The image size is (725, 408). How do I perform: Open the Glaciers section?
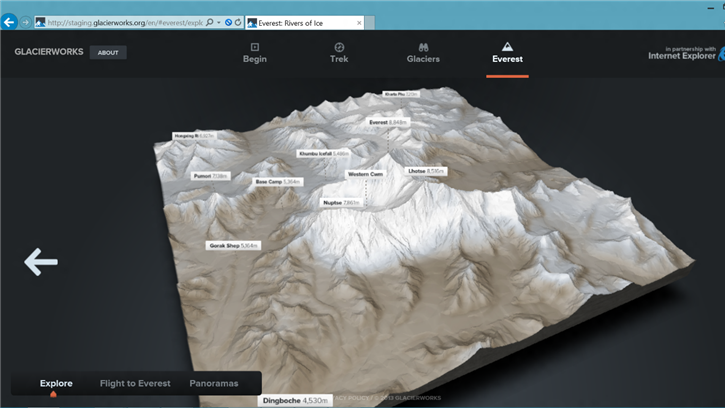point(423,53)
